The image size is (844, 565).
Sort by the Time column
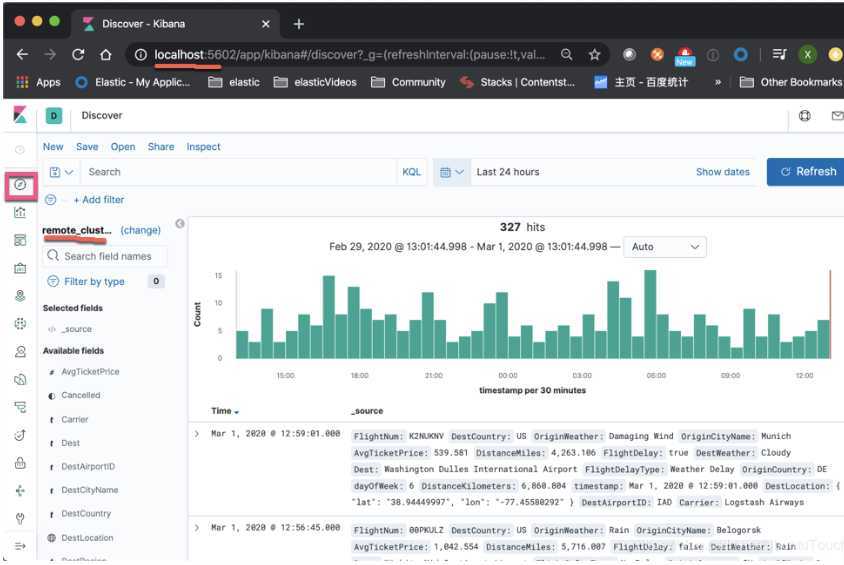pyautogui.click(x=225, y=411)
